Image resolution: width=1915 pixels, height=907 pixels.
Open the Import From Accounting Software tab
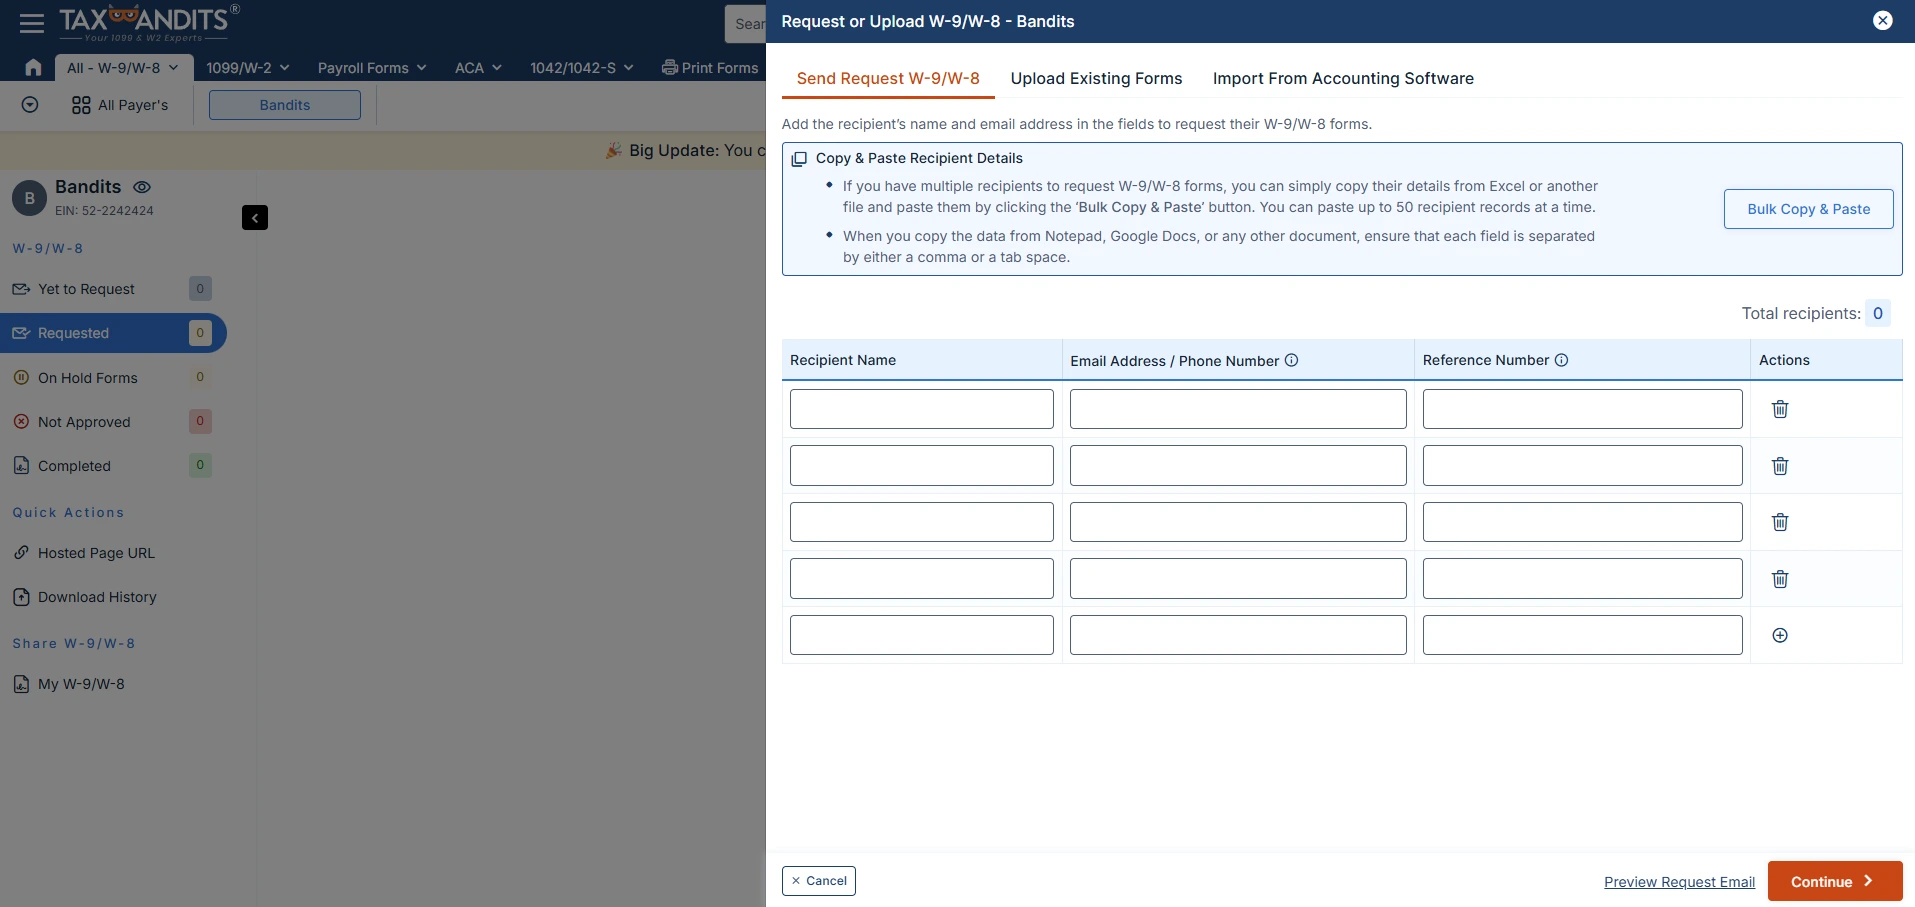click(x=1342, y=79)
